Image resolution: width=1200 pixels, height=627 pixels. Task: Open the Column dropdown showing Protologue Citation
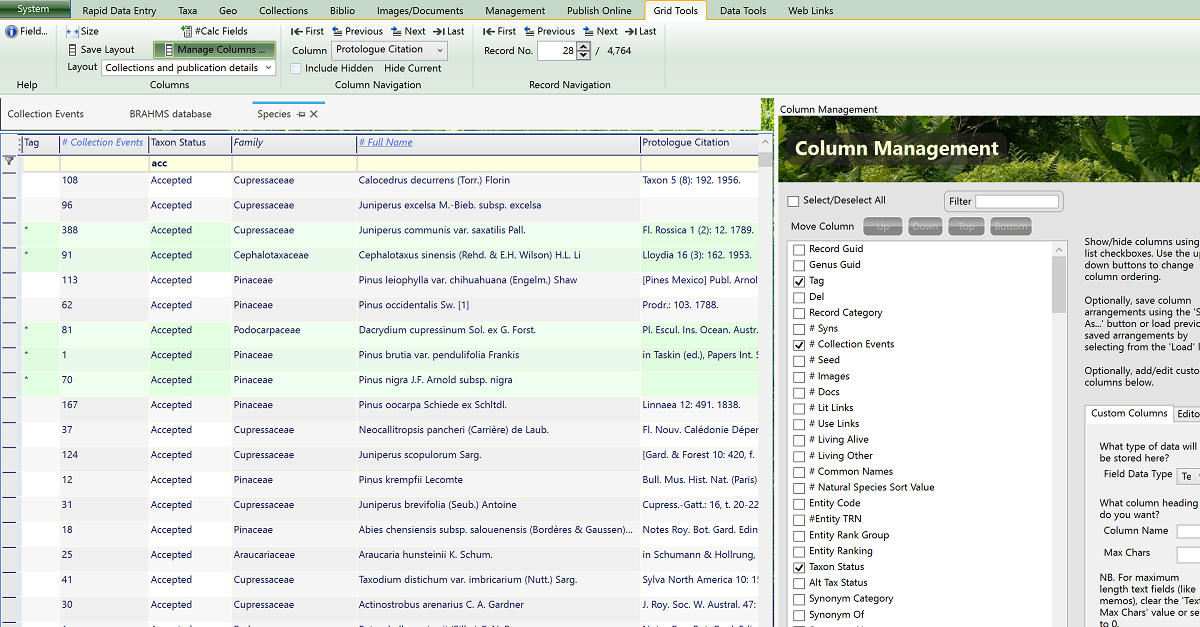[x=389, y=50]
